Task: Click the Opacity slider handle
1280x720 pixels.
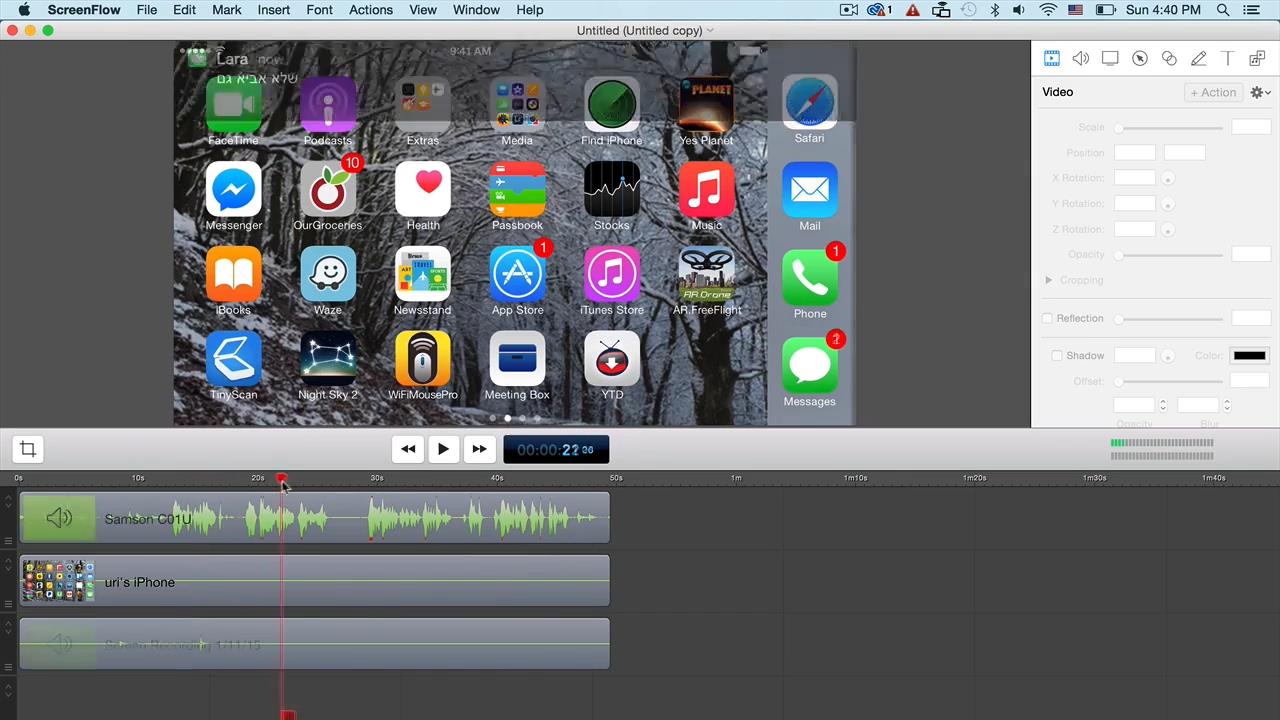Action: click(x=1119, y=255)
